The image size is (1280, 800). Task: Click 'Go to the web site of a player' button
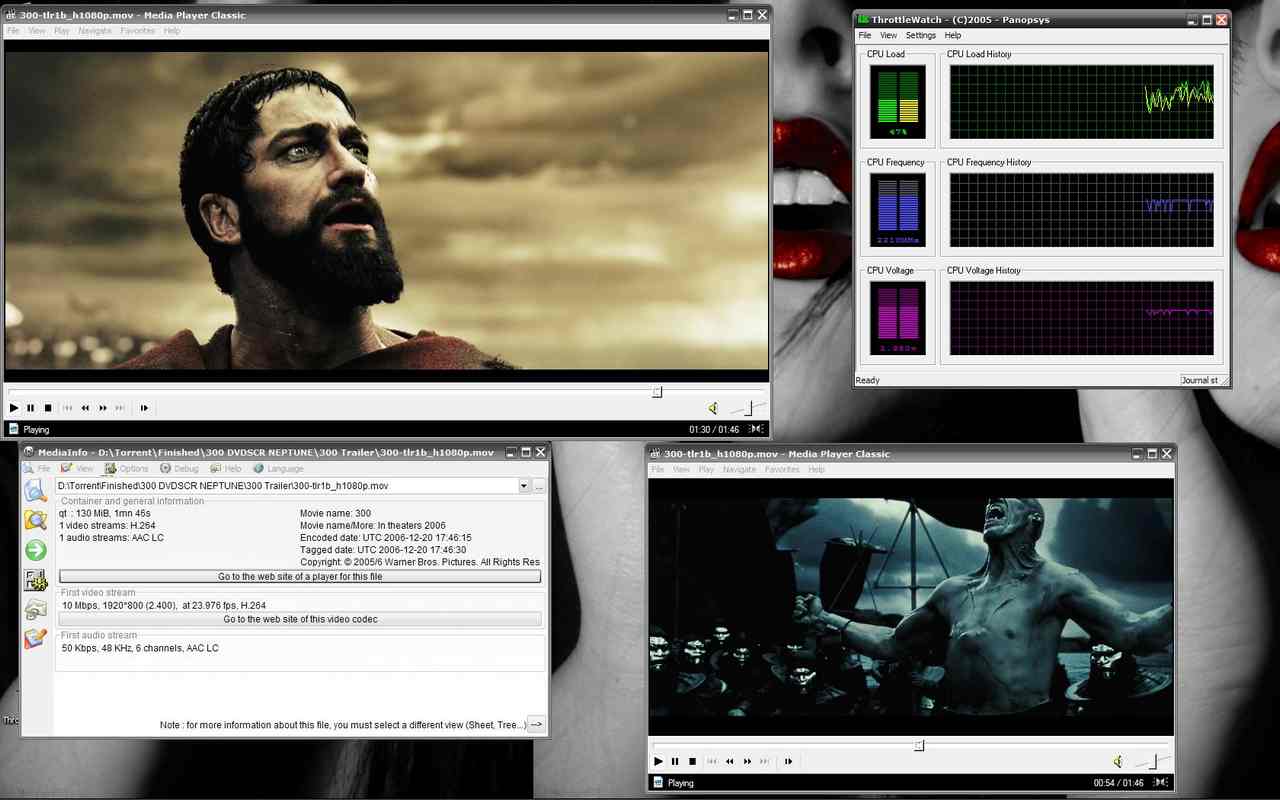(300, 577)
